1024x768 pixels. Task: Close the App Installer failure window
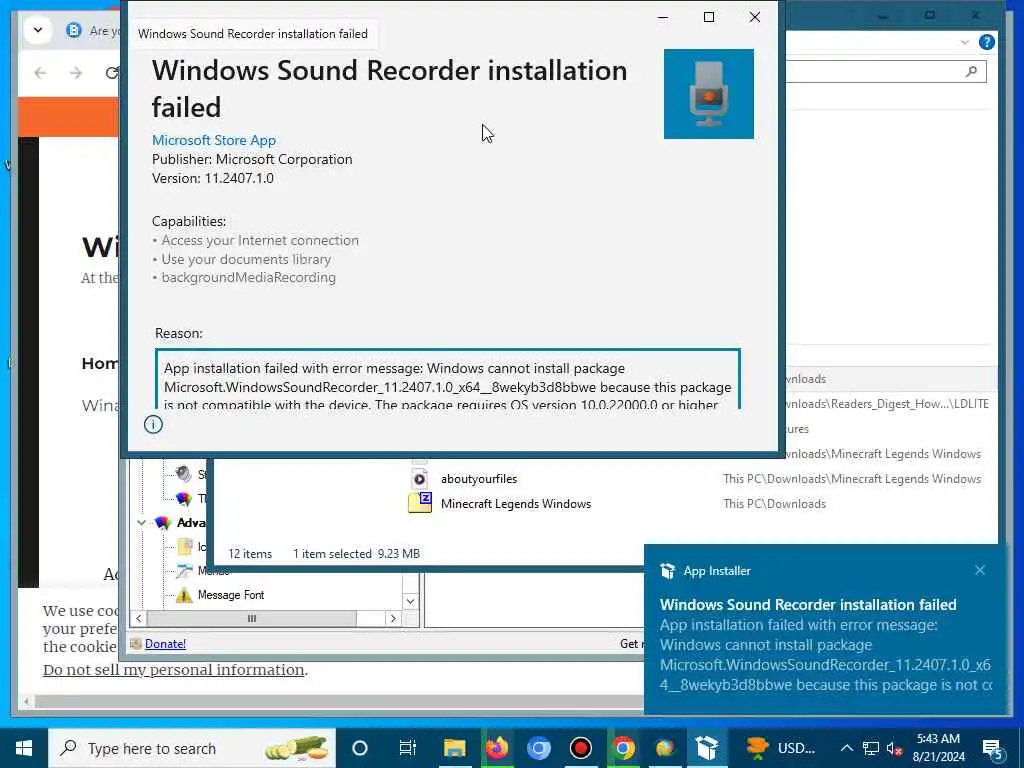coord(754,17)
